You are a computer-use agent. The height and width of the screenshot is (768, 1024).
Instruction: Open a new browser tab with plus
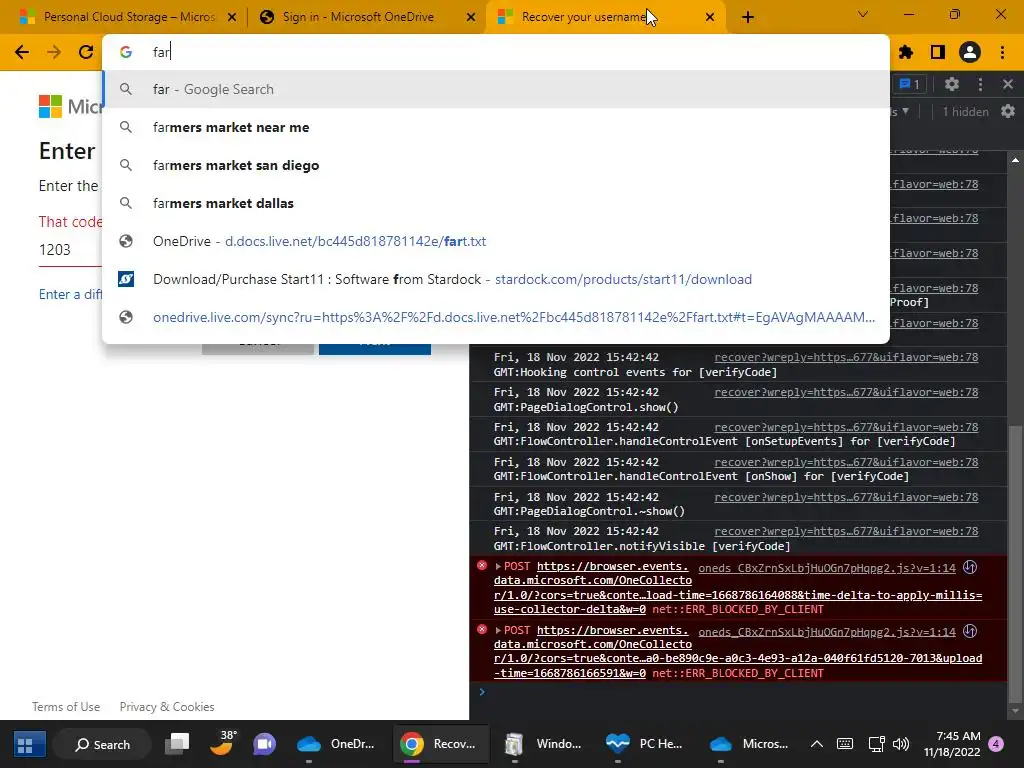click(748, 18)
